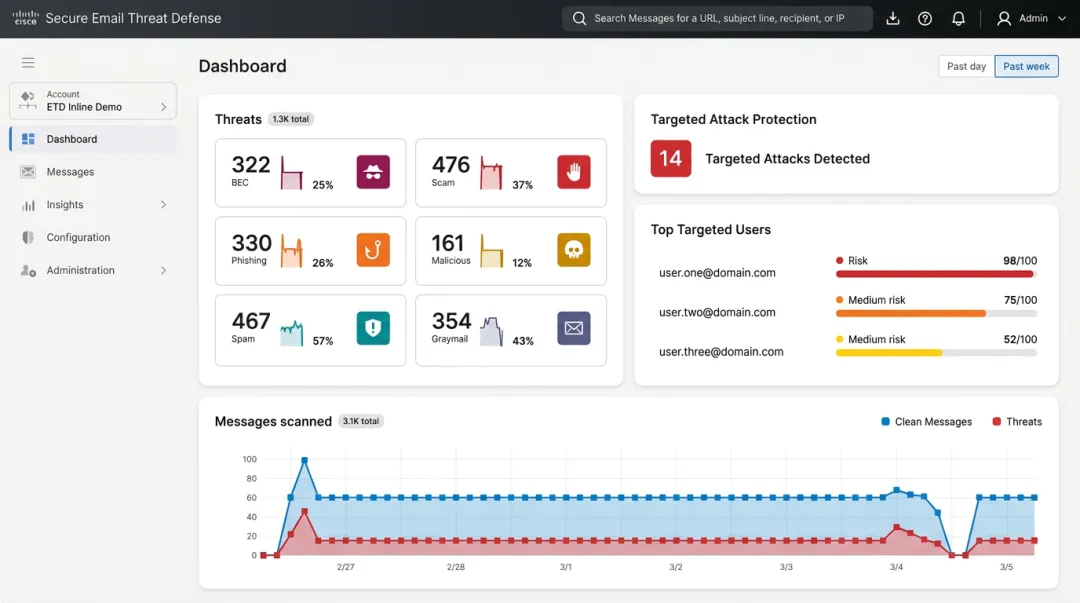Click Targeted Attacks Detected label
The image size is (1080, 603).
(787, 159)
